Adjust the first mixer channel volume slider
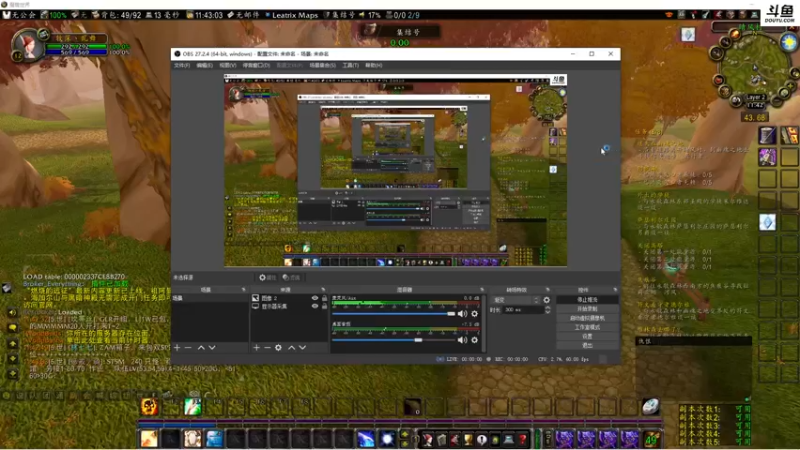800x450 pixels. (393, 314)
